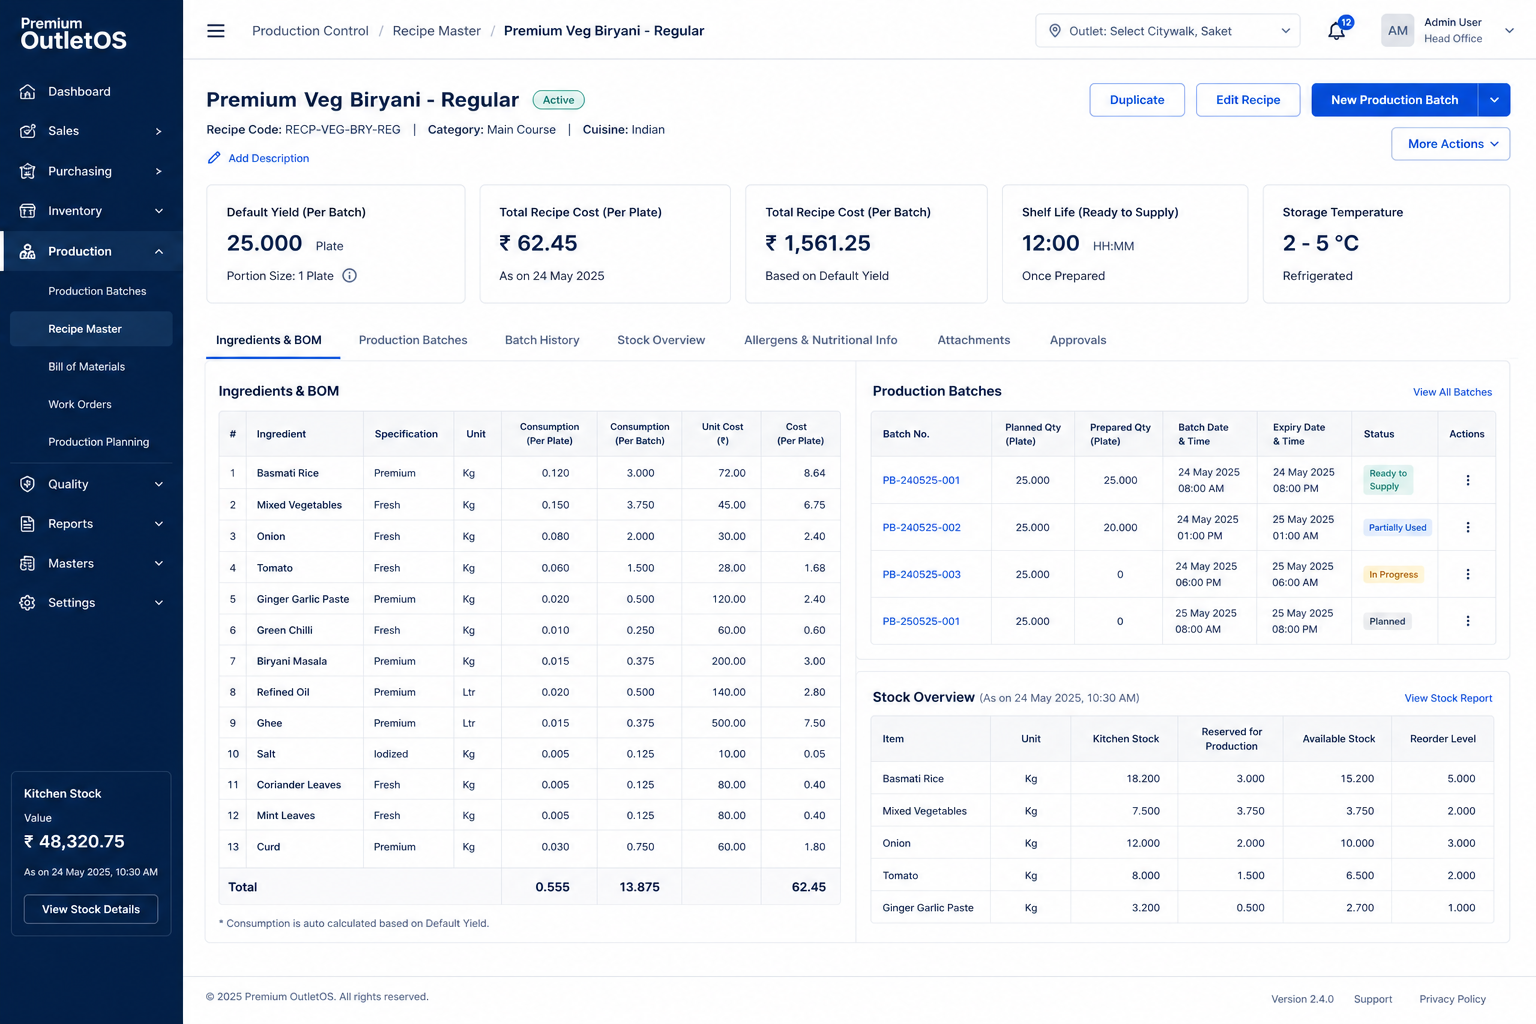Click the New Production Batch button
The image size is (1536, 1024).
(x=1395, y=100)
